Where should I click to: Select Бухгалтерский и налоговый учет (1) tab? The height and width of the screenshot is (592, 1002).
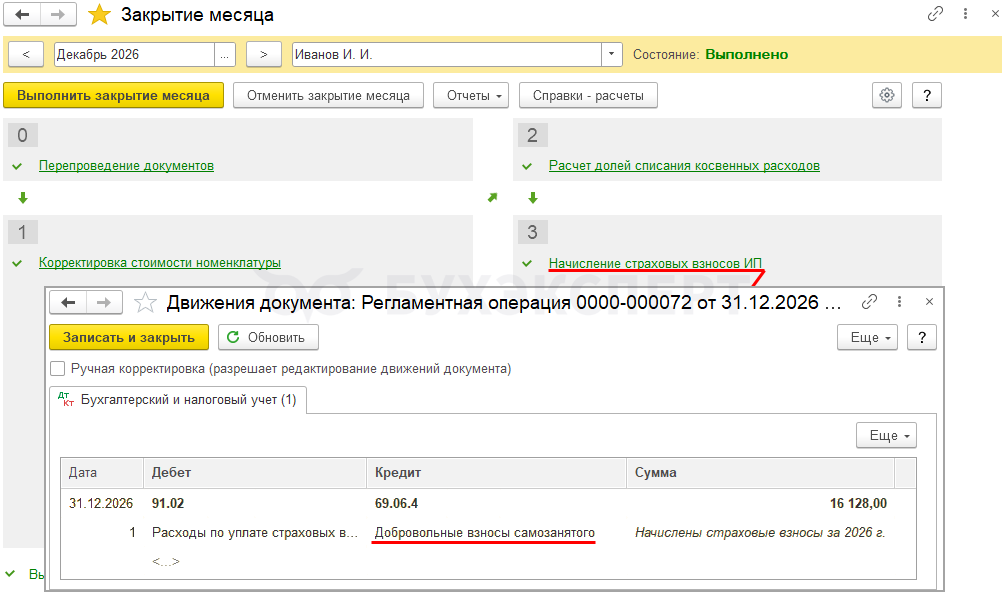point(178,400)
